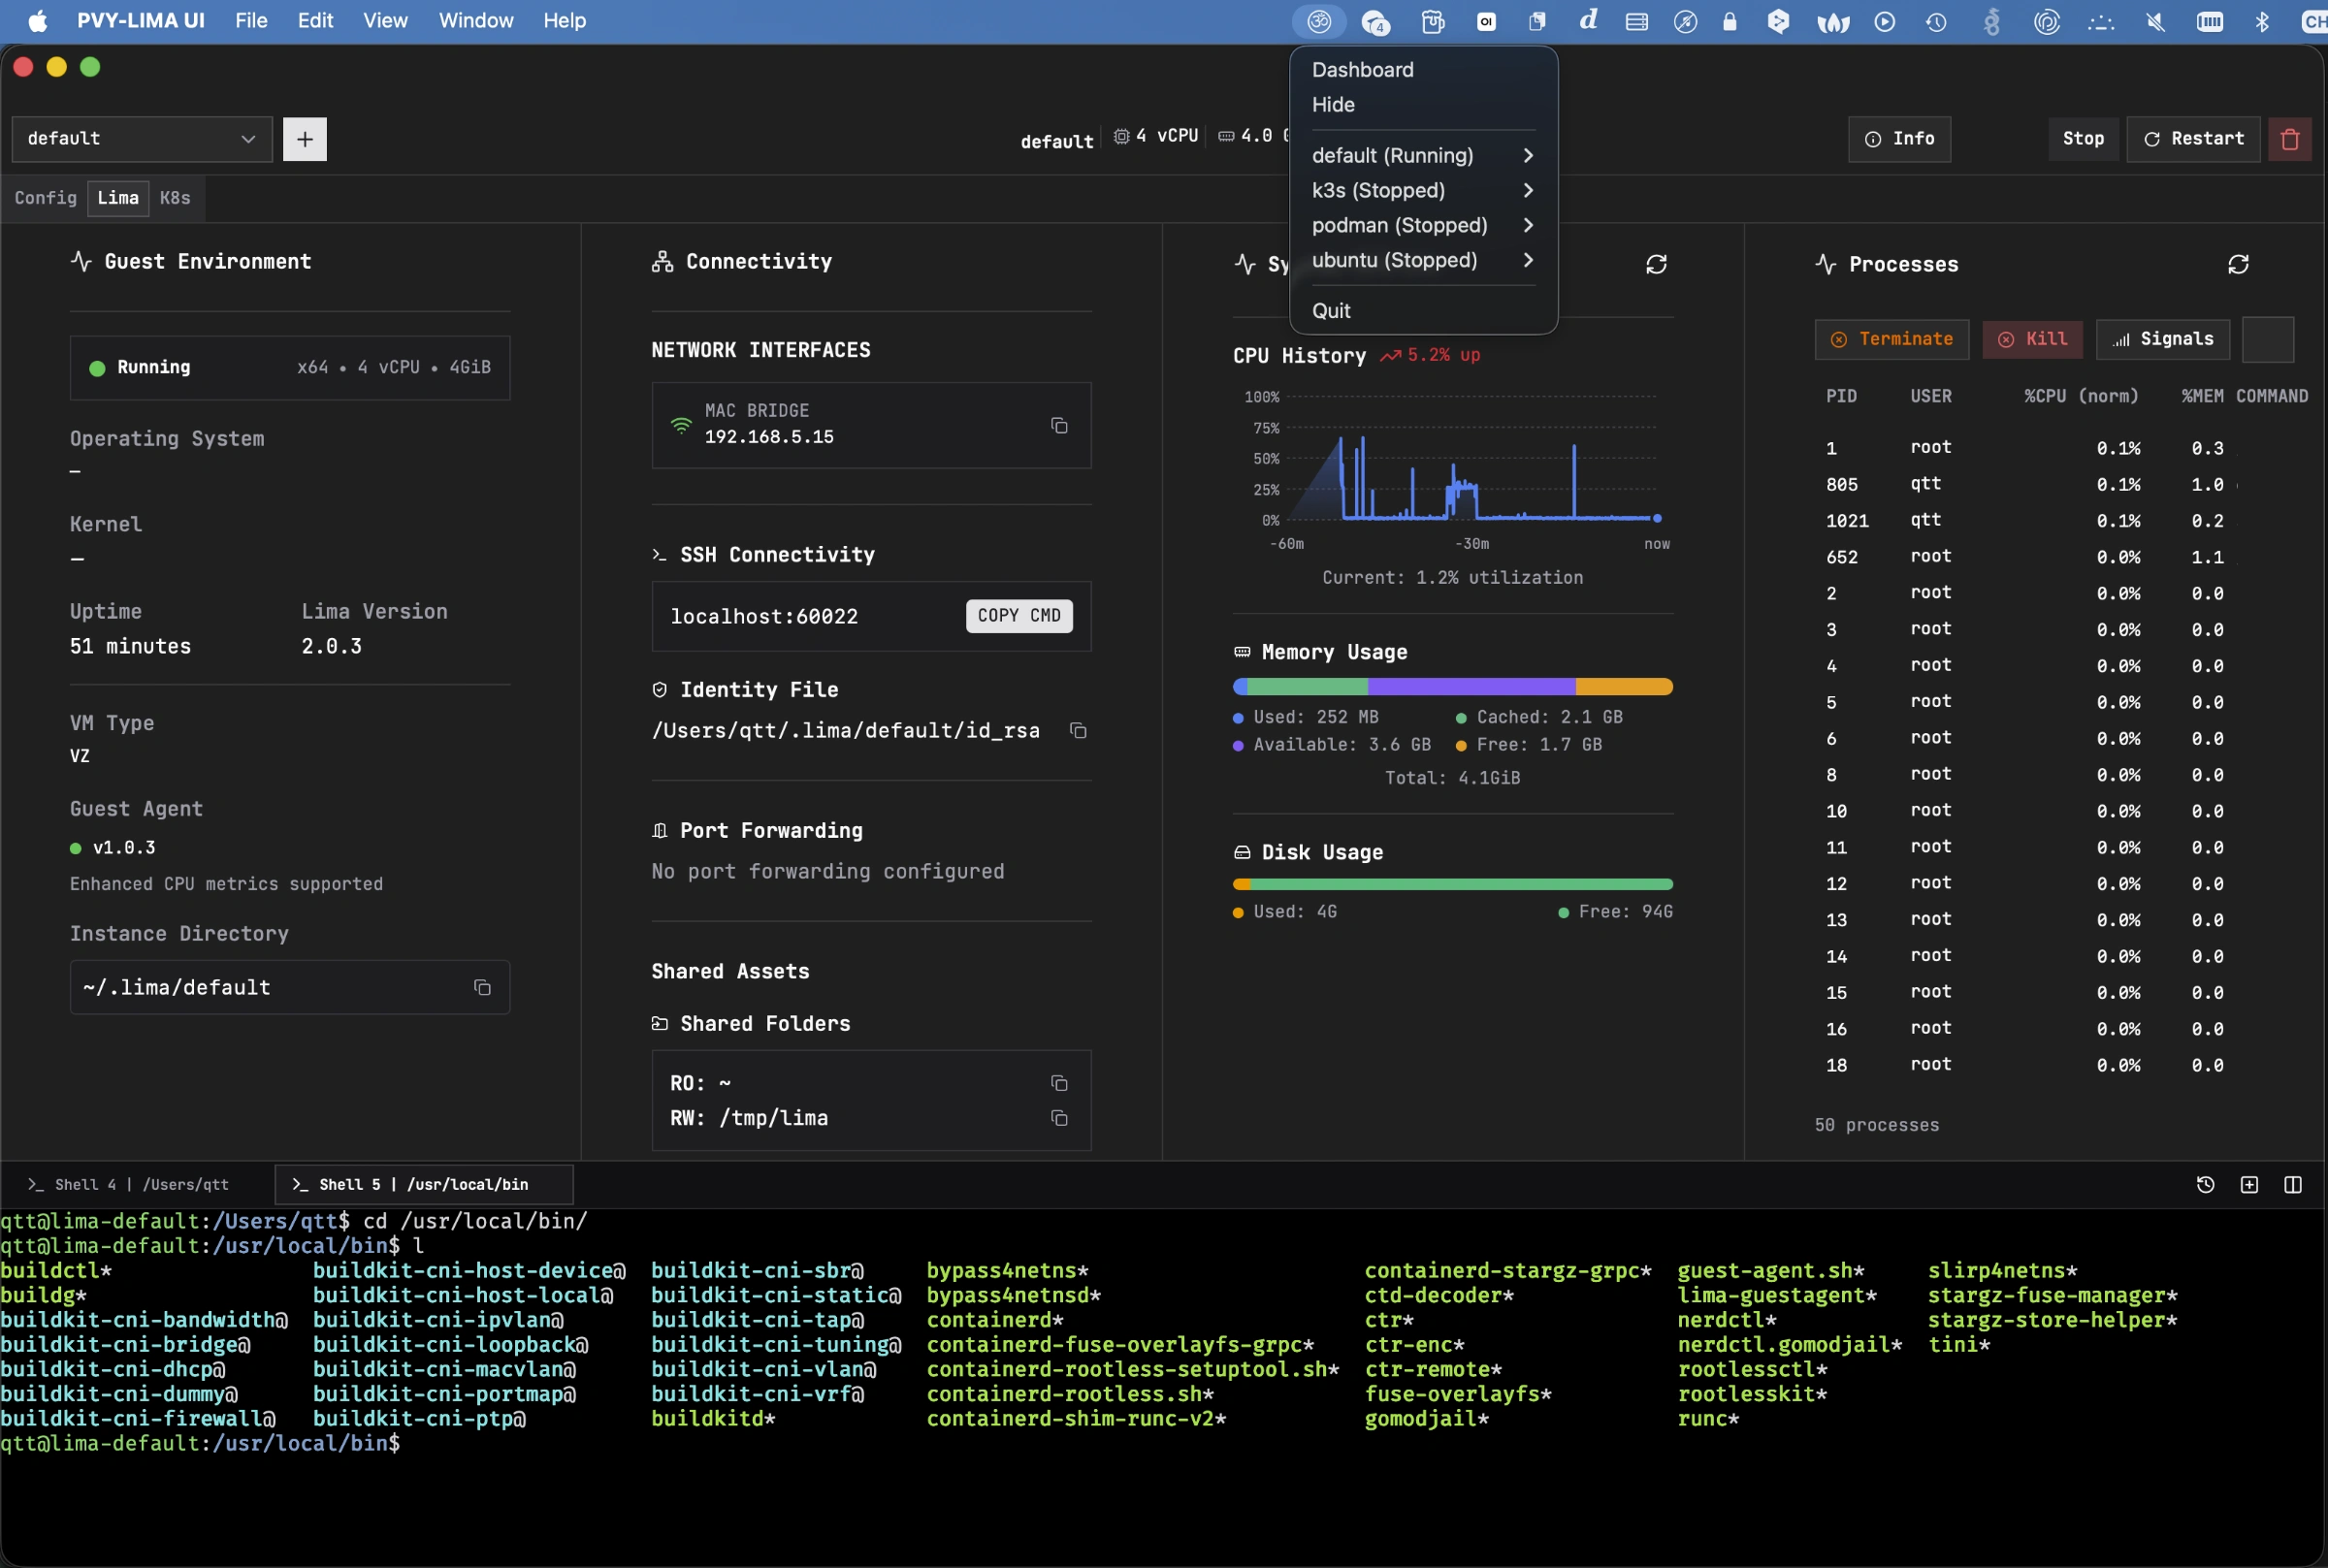This screenshot has height=1568, width=2328.
Task: Click the Info button
Action: tap(1899, 139)
